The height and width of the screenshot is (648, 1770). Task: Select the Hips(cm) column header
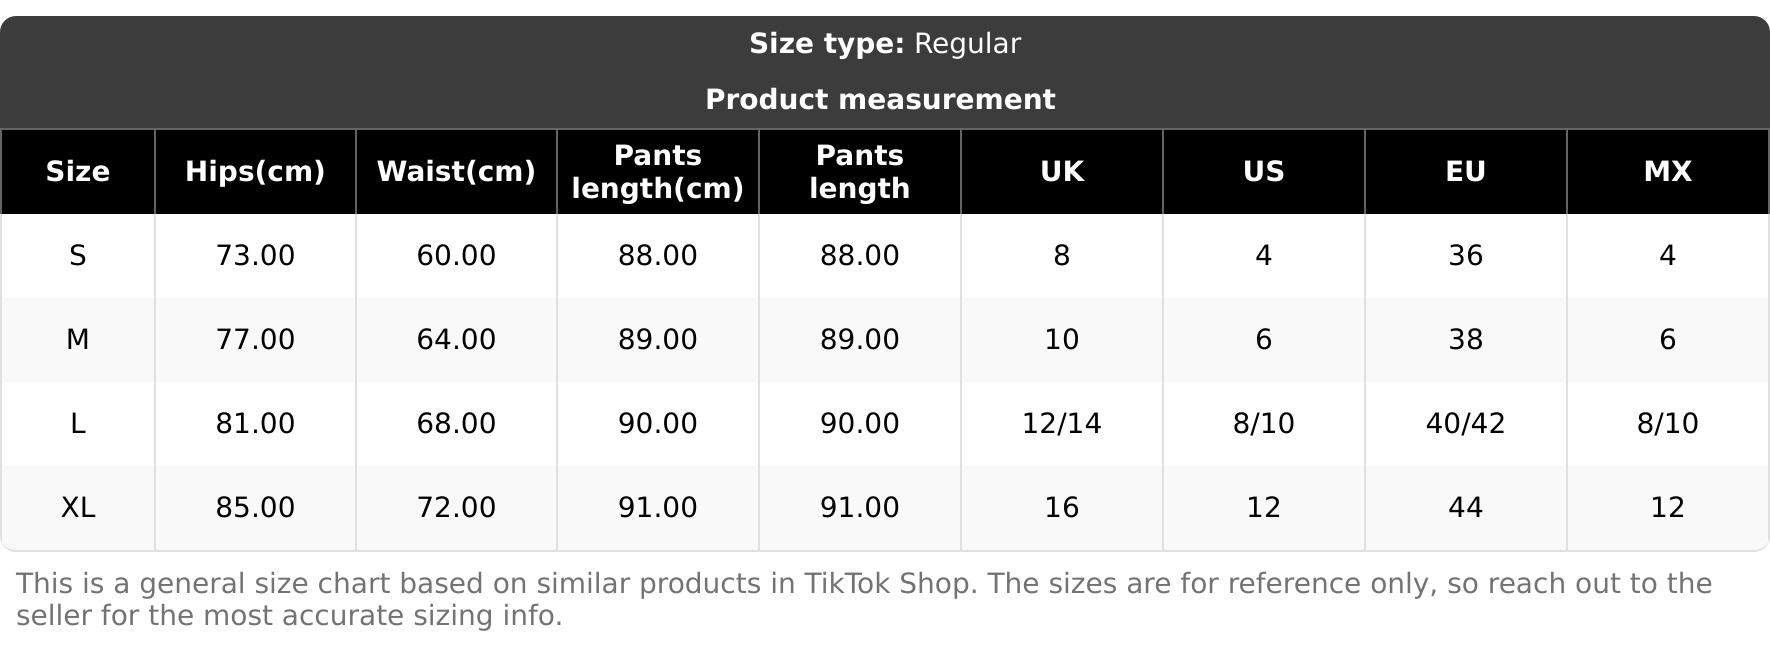point(255,172)
